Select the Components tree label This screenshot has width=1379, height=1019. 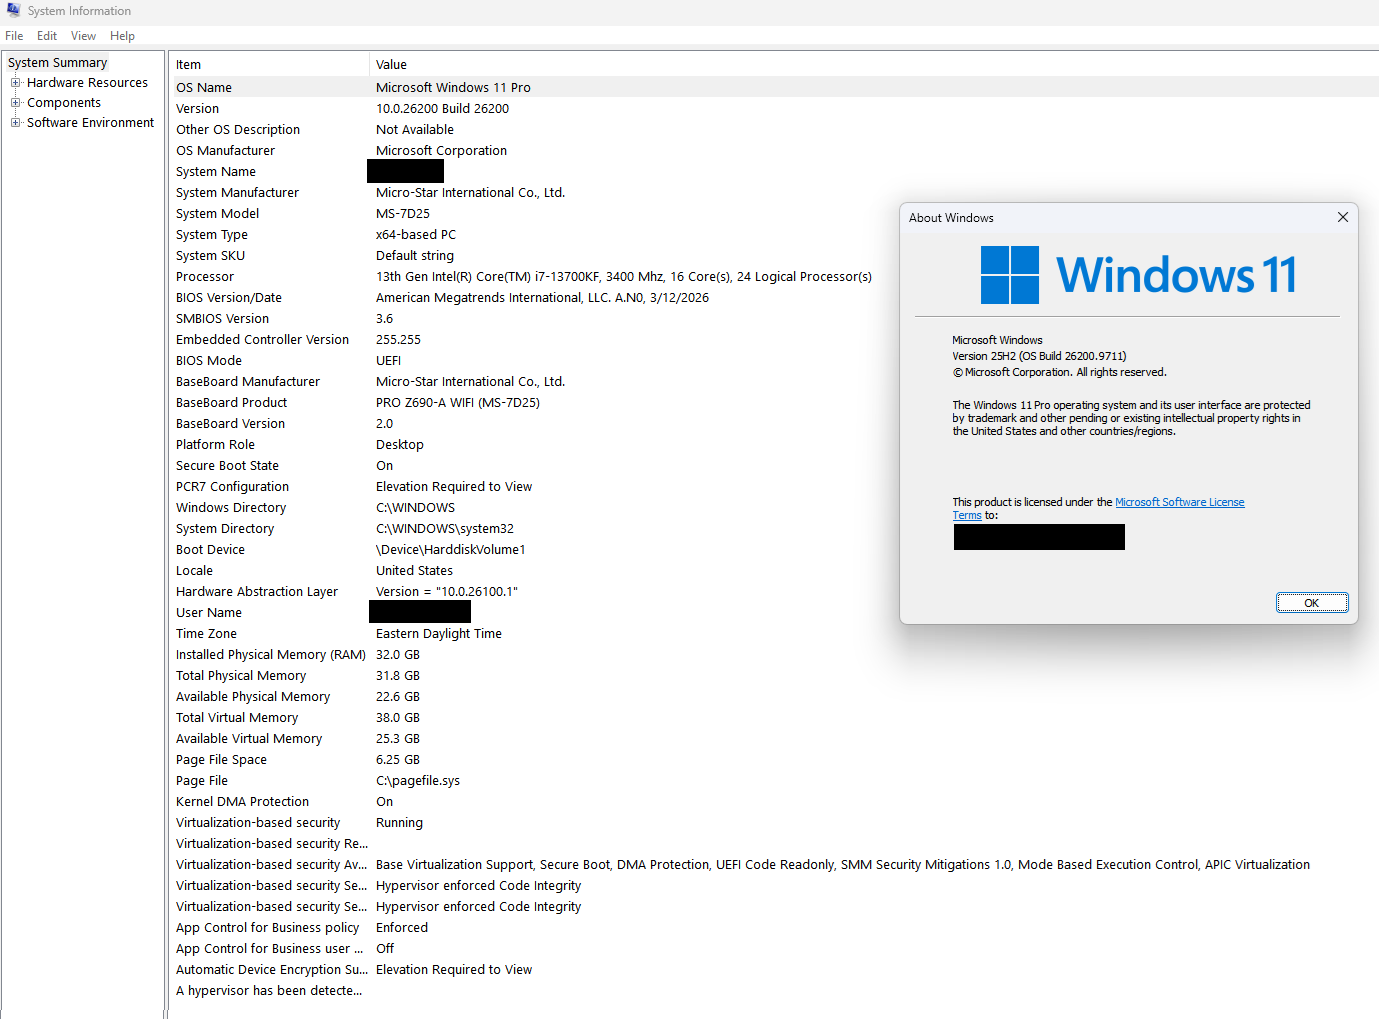(64, 103)
